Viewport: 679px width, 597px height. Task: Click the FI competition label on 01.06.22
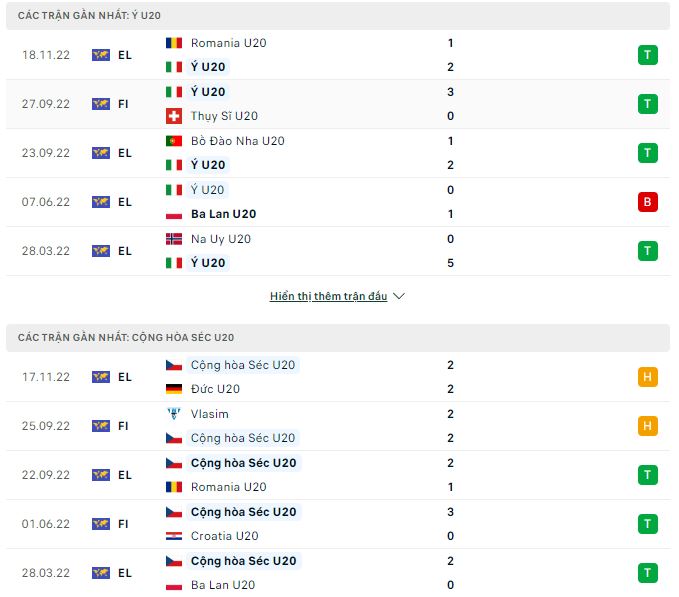coord(124,524)
